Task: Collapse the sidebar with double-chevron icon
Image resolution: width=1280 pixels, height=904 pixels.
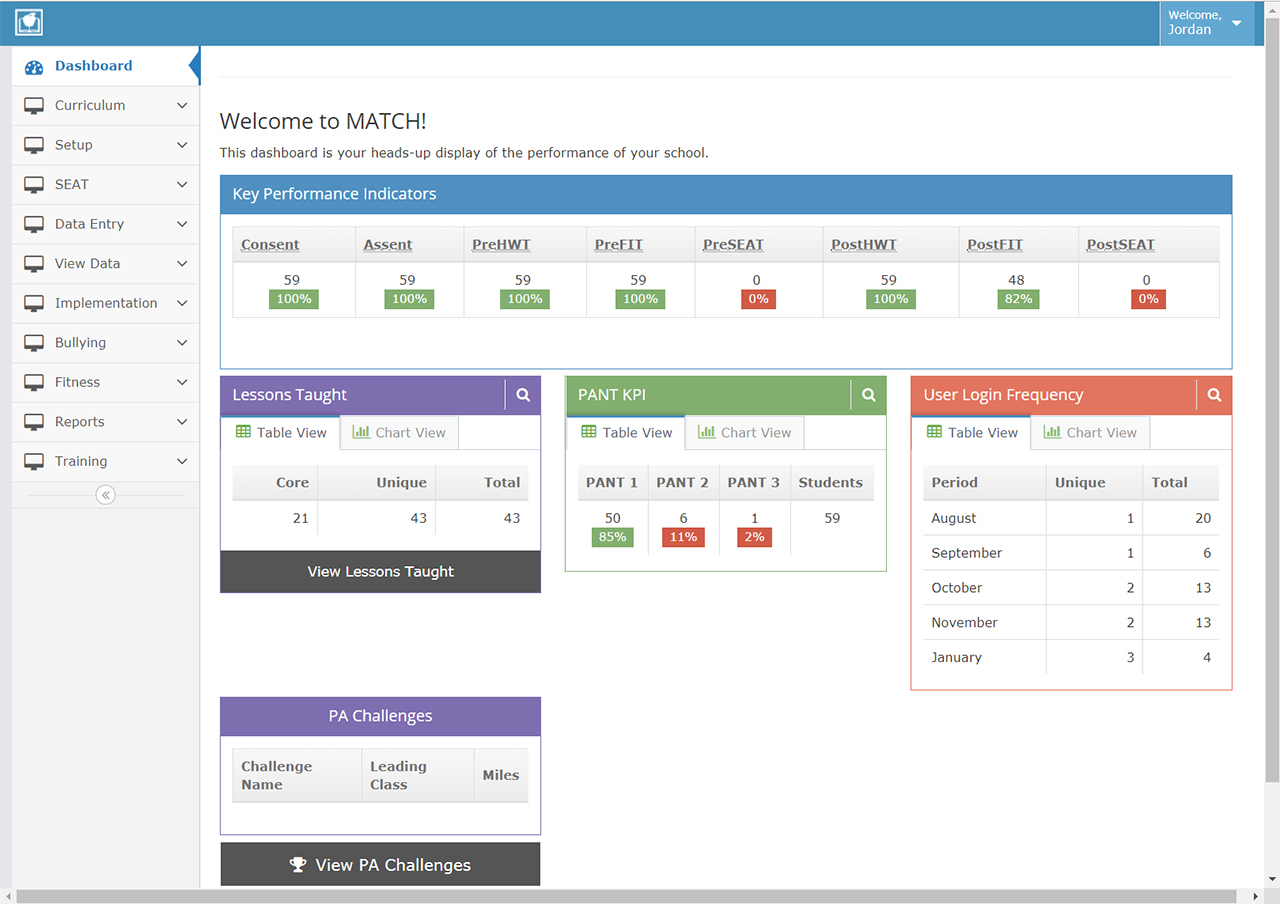Action: pos(105,494)
